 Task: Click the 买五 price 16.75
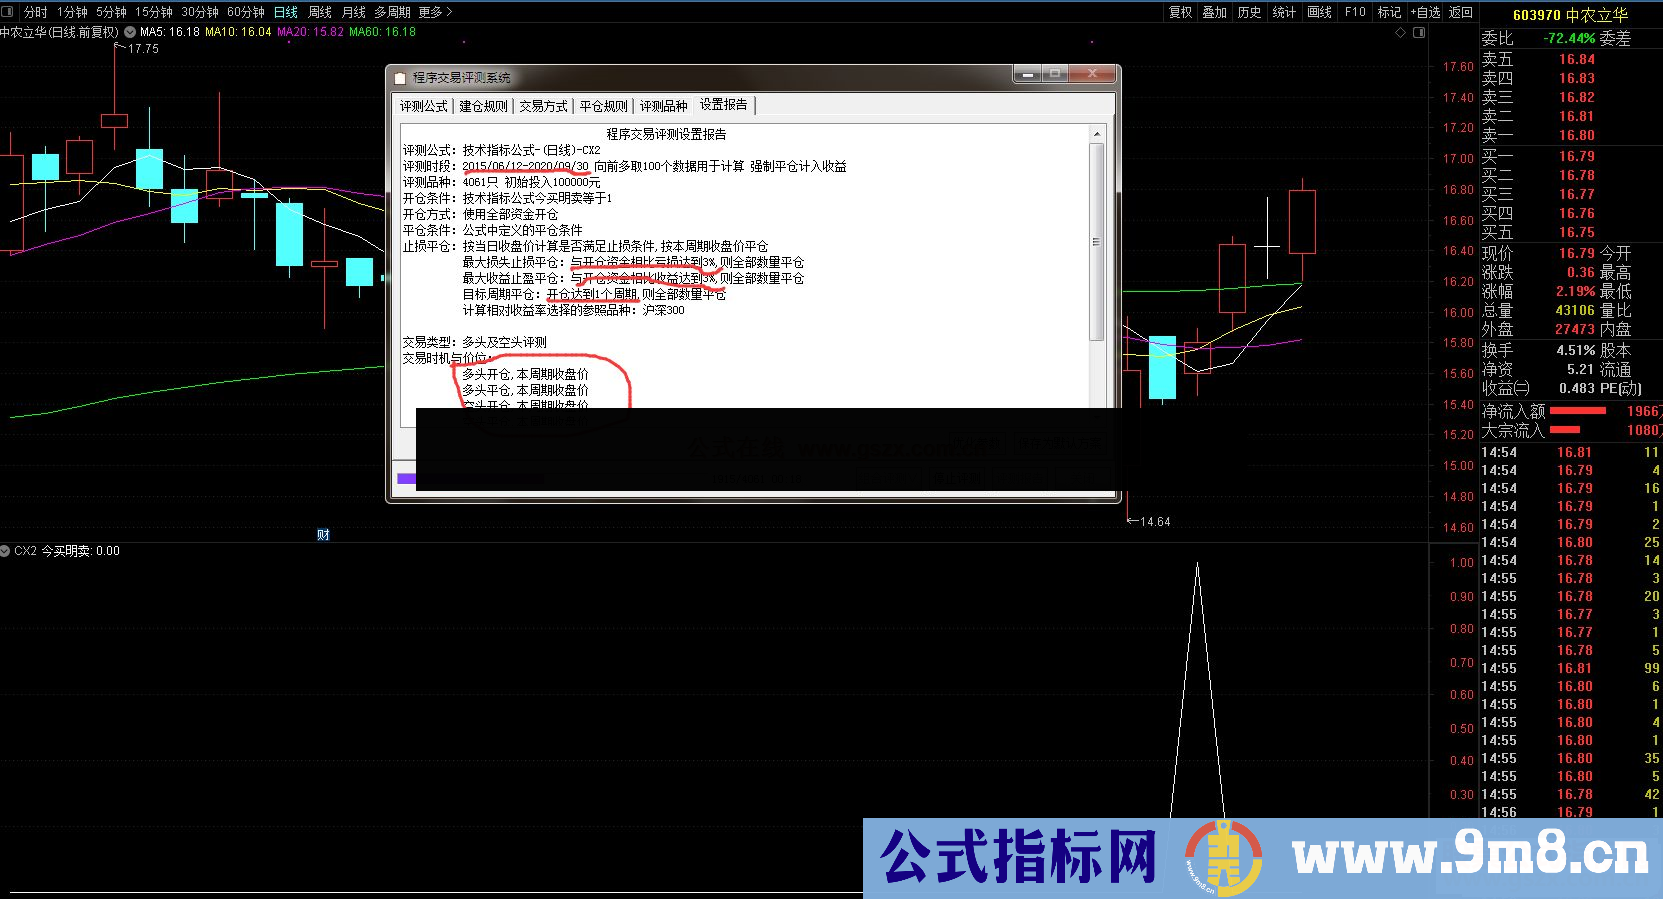[1576, 232]
